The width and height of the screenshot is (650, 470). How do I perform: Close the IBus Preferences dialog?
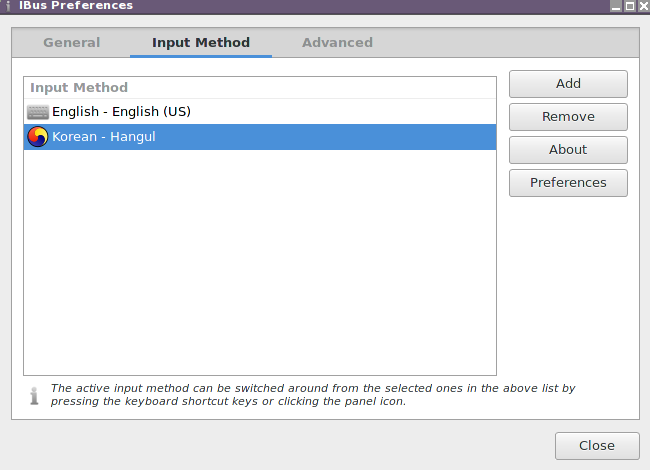tap(597, 446)
